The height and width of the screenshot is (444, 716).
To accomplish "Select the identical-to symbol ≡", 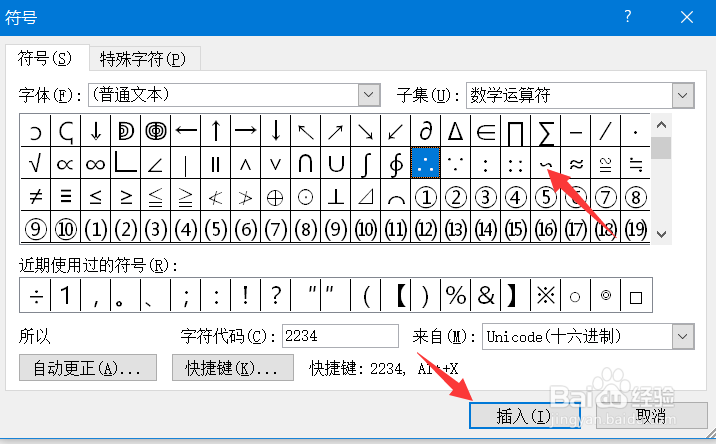I will [65, 196].
